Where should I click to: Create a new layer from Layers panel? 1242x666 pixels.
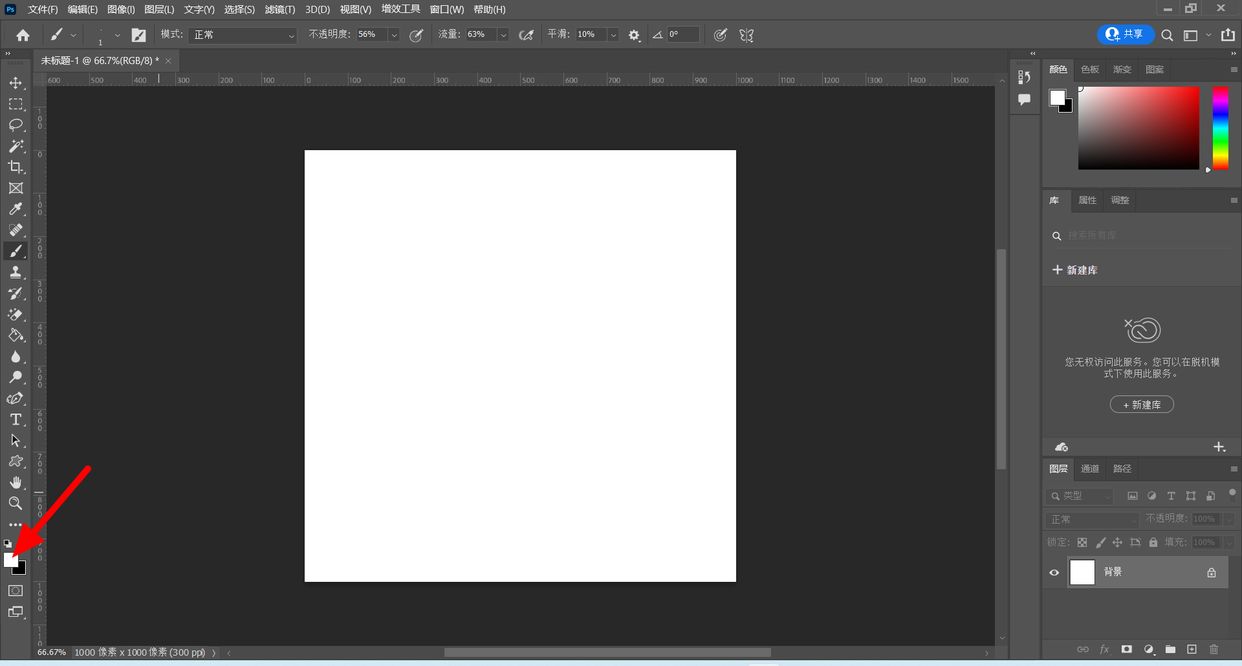(x=1191, y=650)
